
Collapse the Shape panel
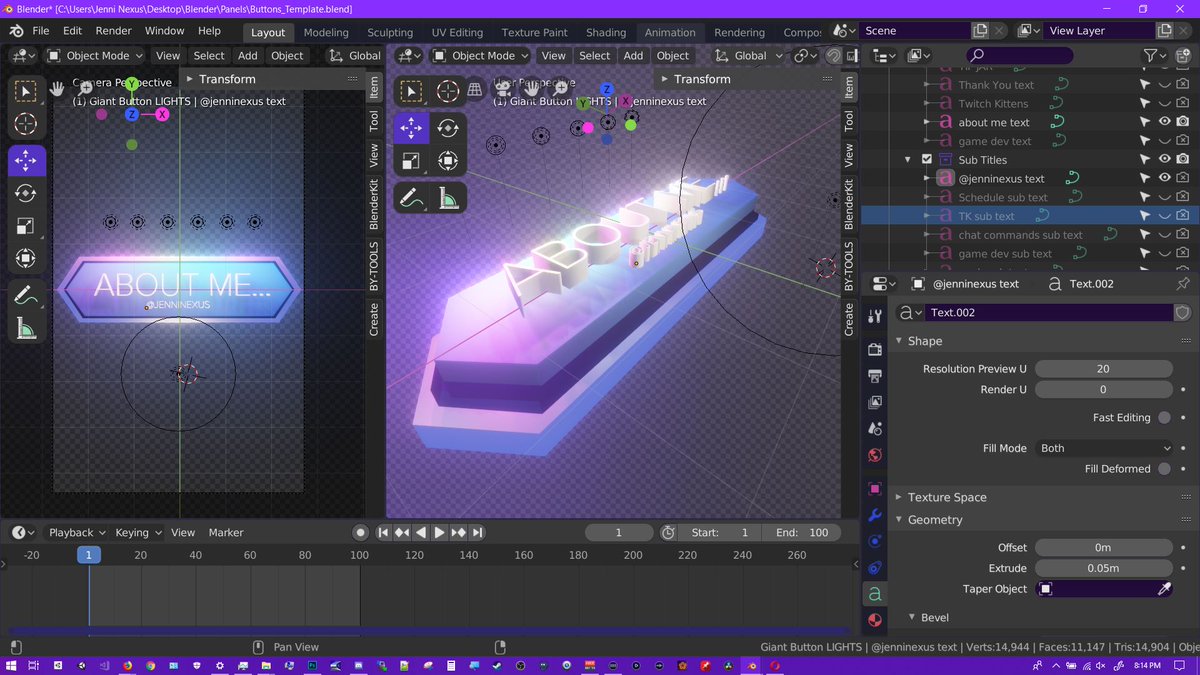pyautogui.click(x=899, y=341)
